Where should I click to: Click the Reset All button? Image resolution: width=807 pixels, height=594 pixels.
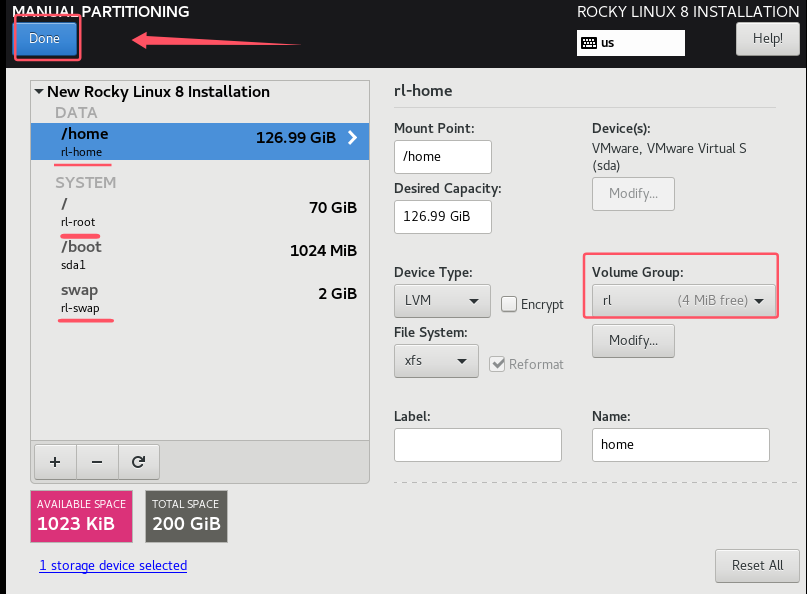pos(757,566)
